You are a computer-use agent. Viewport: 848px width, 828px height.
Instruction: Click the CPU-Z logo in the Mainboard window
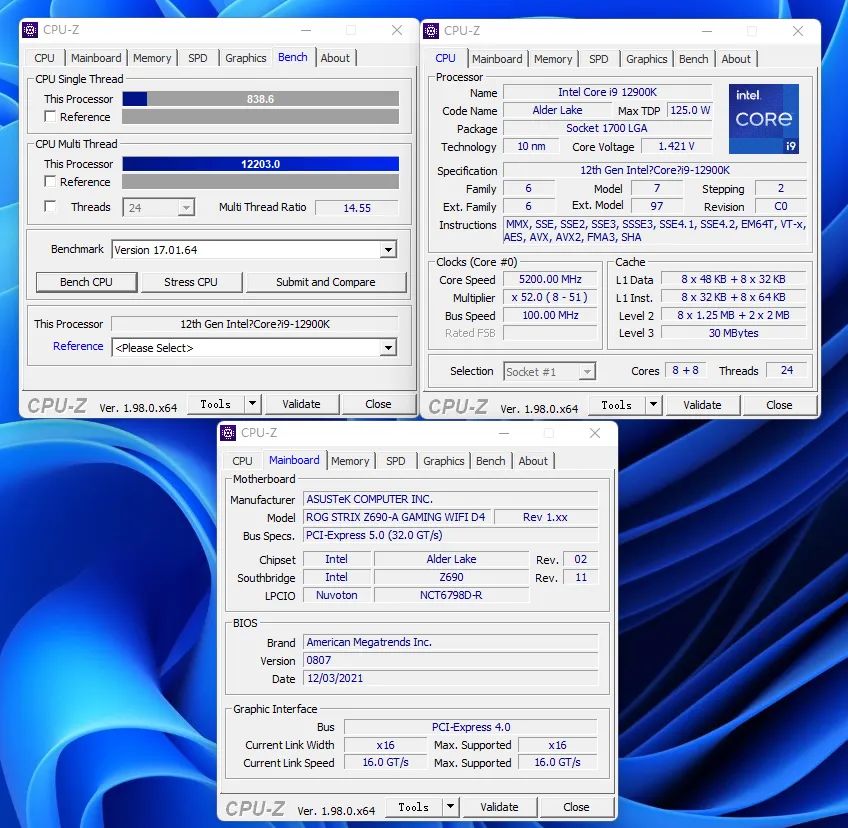coord(255,806)
